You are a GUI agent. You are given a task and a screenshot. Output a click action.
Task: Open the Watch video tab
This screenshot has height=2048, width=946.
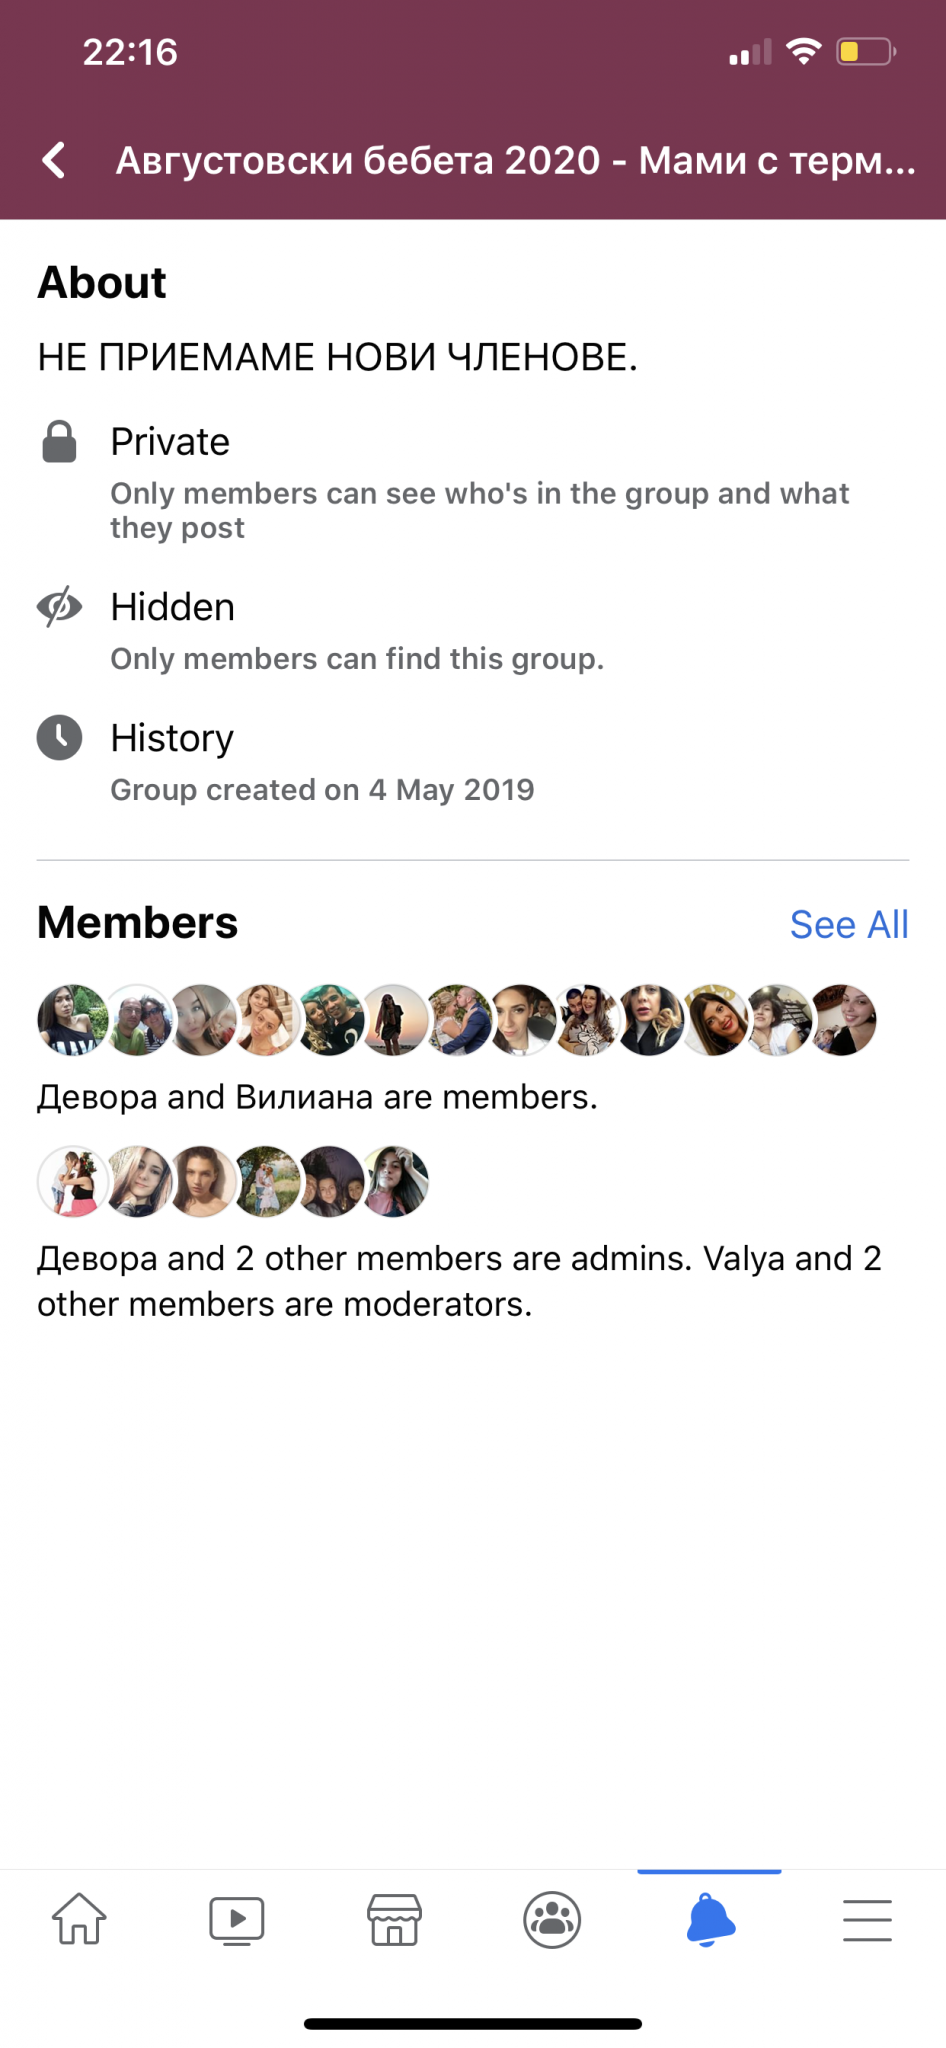pos(237,1919)
